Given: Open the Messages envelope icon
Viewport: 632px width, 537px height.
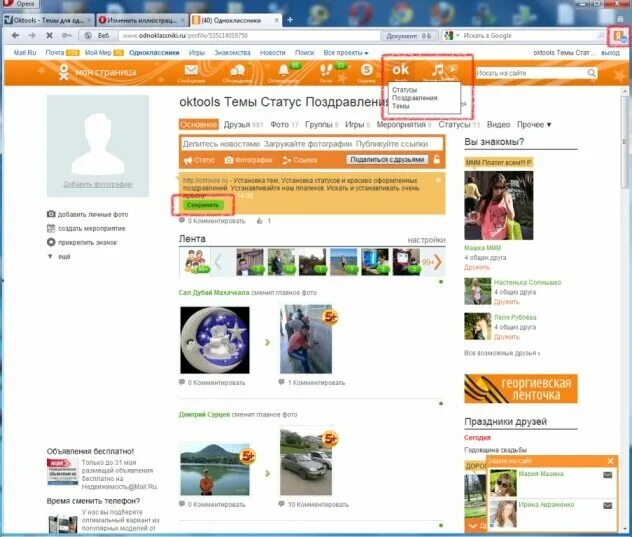Looking at the screenshot, I should 191,70.
